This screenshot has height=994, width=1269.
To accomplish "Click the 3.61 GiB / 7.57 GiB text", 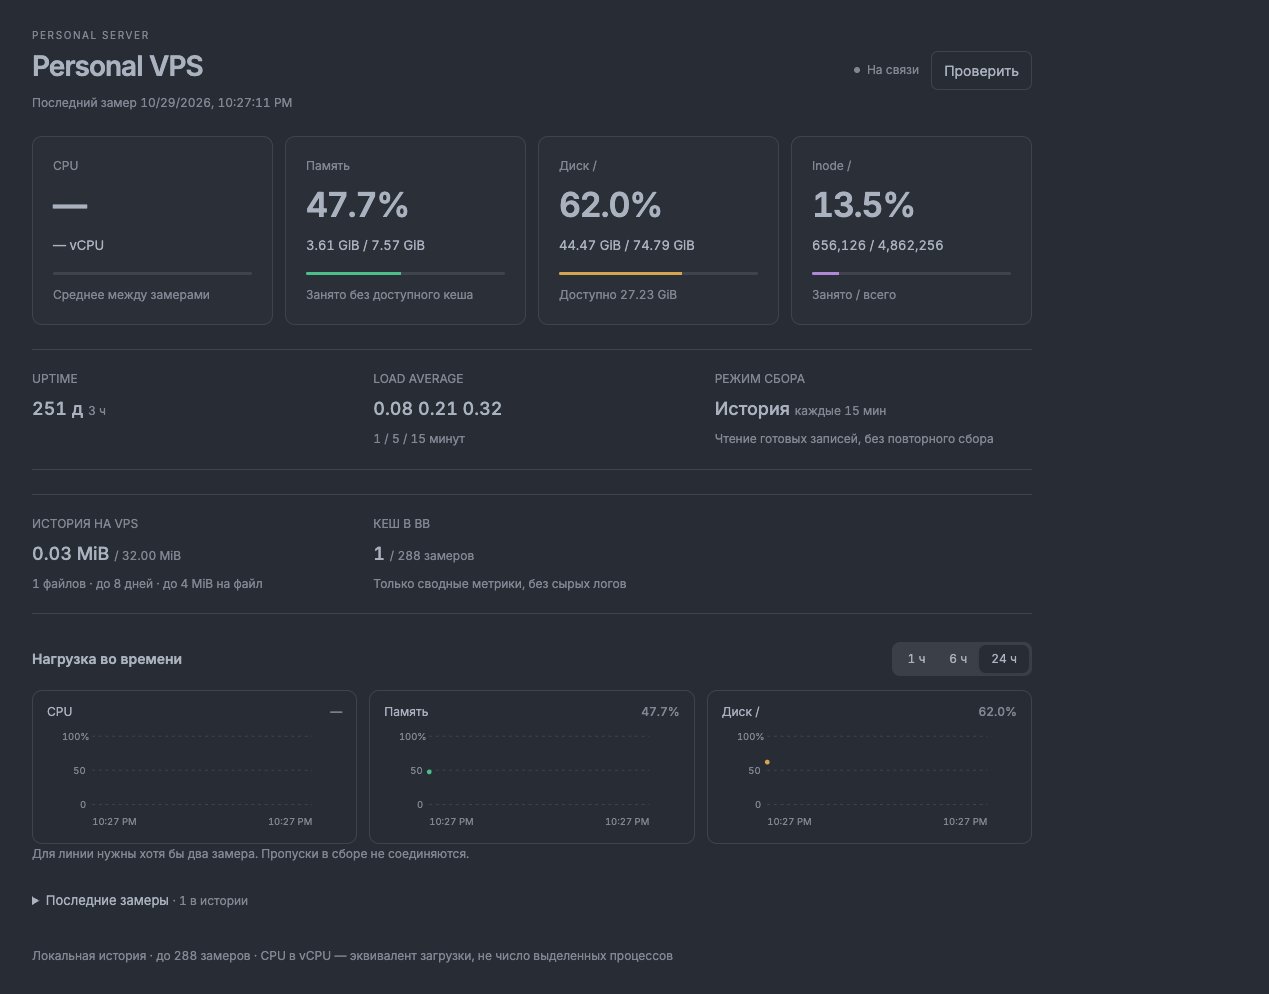I will click(365, 245).
